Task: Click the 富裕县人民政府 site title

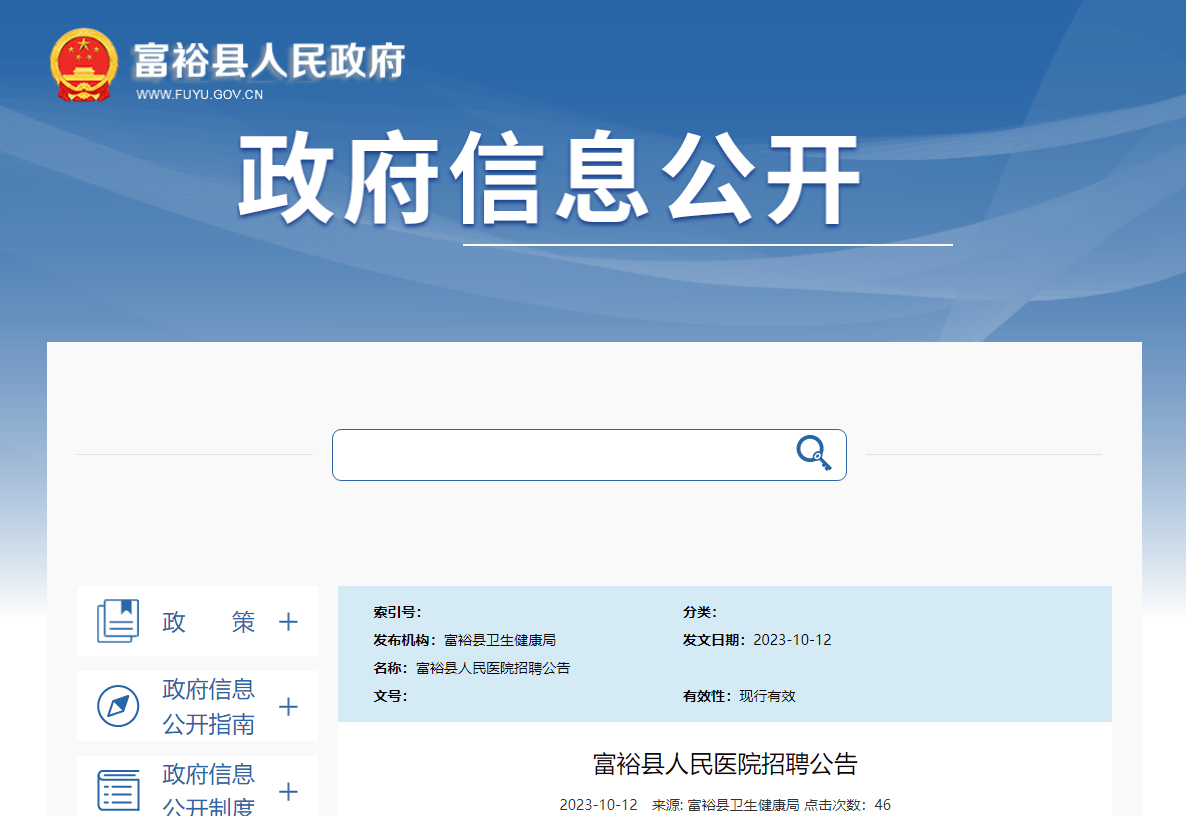Action: click(268, 61)
